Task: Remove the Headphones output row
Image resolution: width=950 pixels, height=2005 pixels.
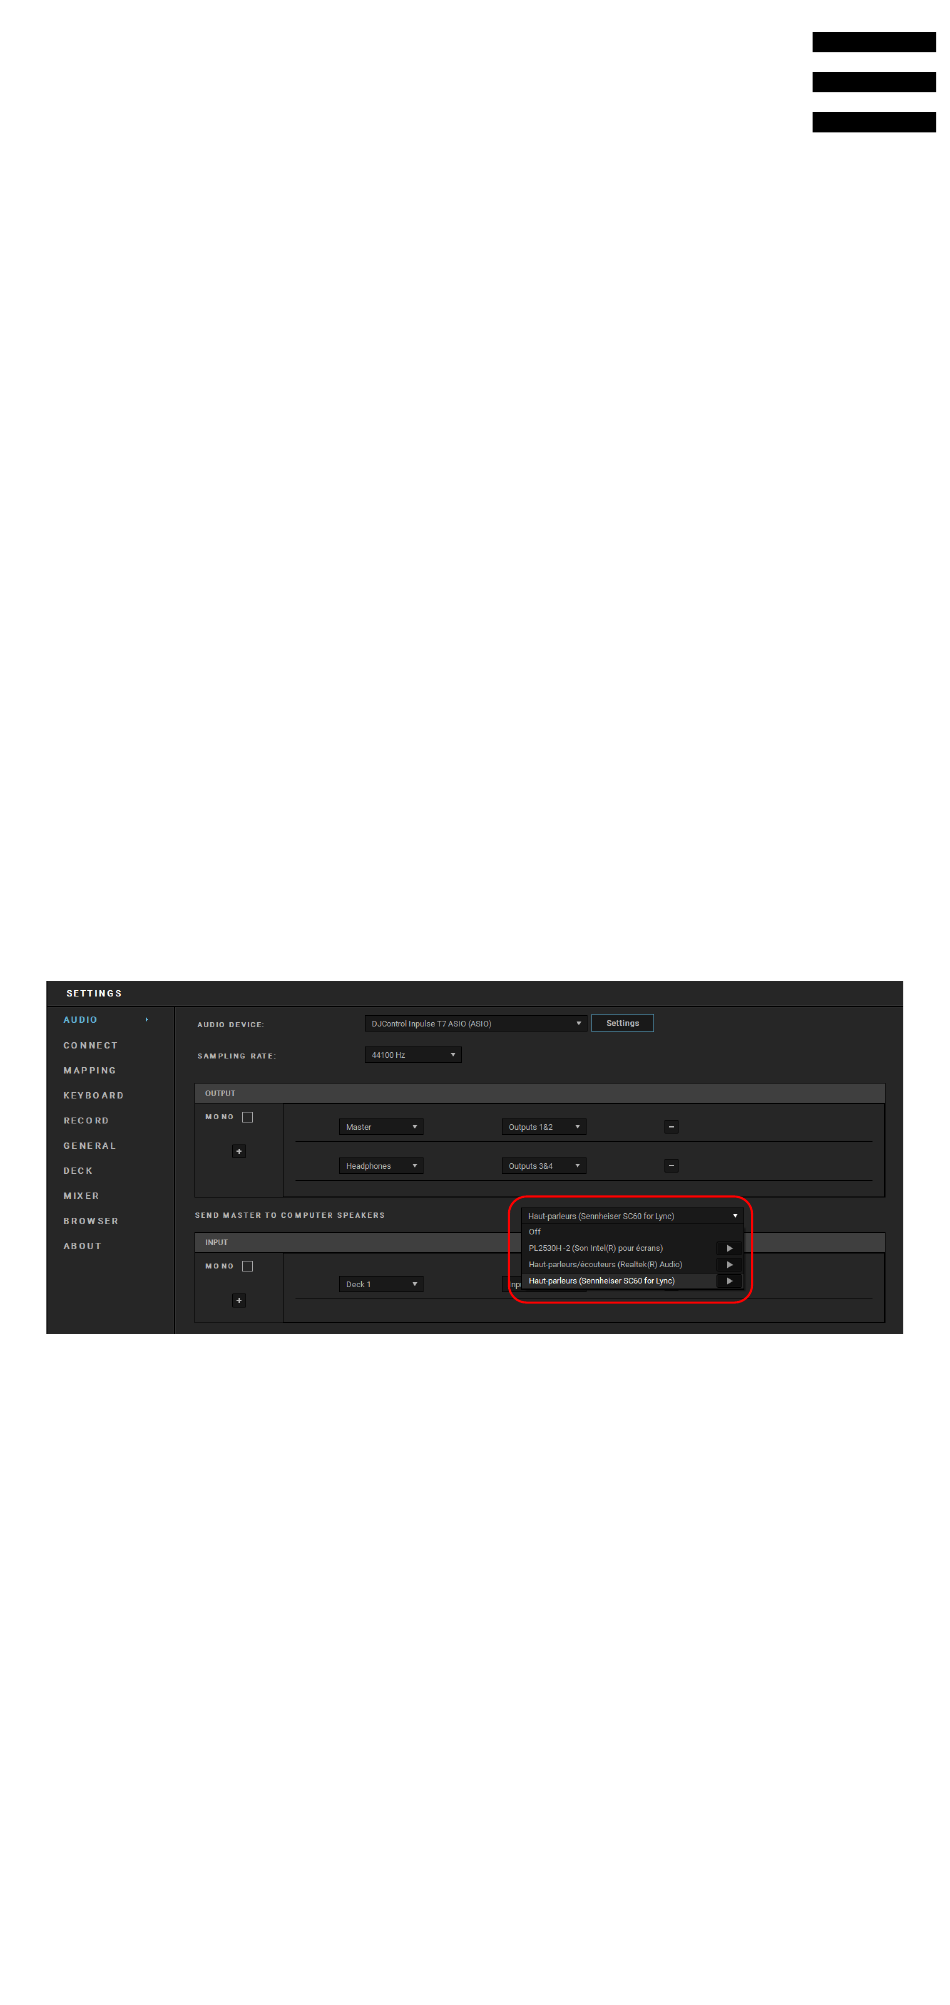Action: click(672, 1166)
